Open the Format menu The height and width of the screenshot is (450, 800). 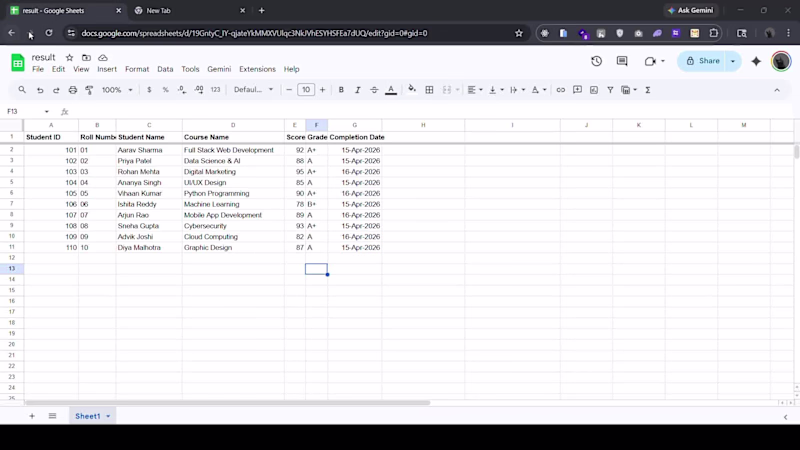(x=137, y=69)
